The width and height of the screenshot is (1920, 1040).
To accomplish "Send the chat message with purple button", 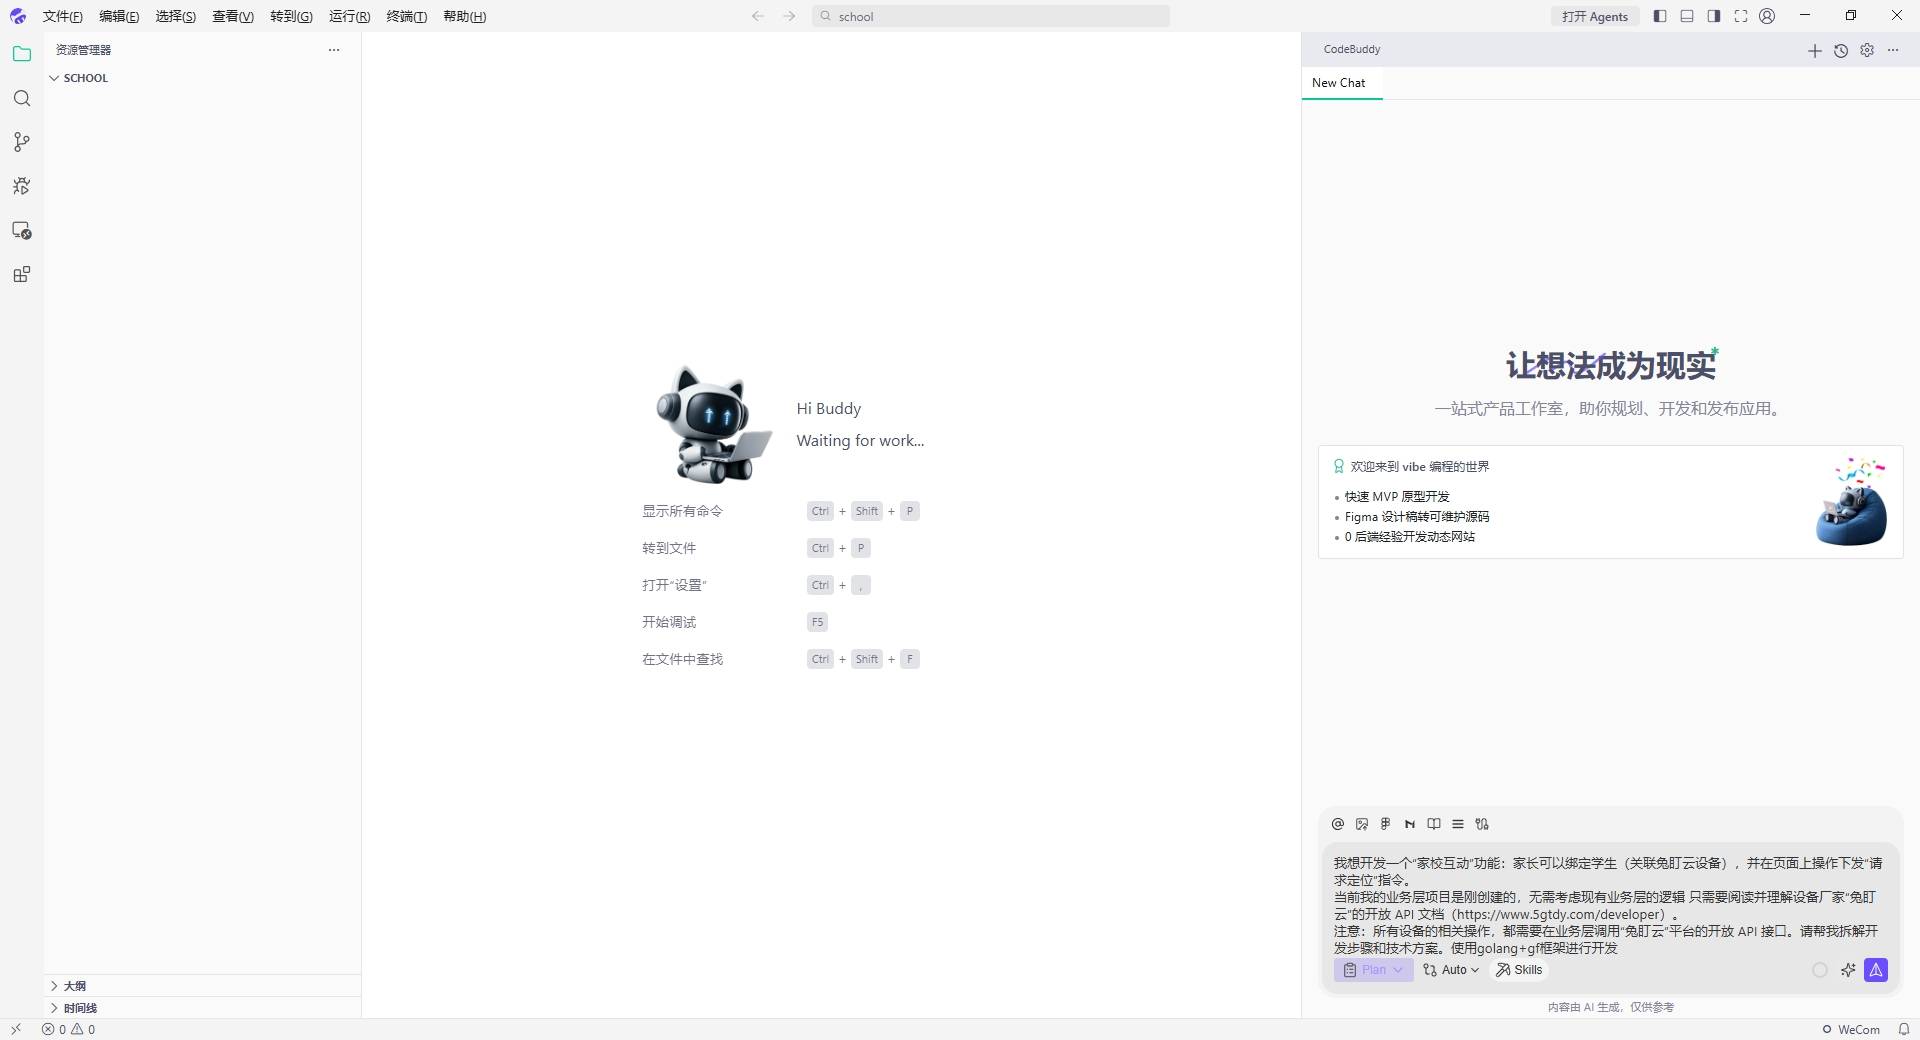I will [x=1876, y=970].
